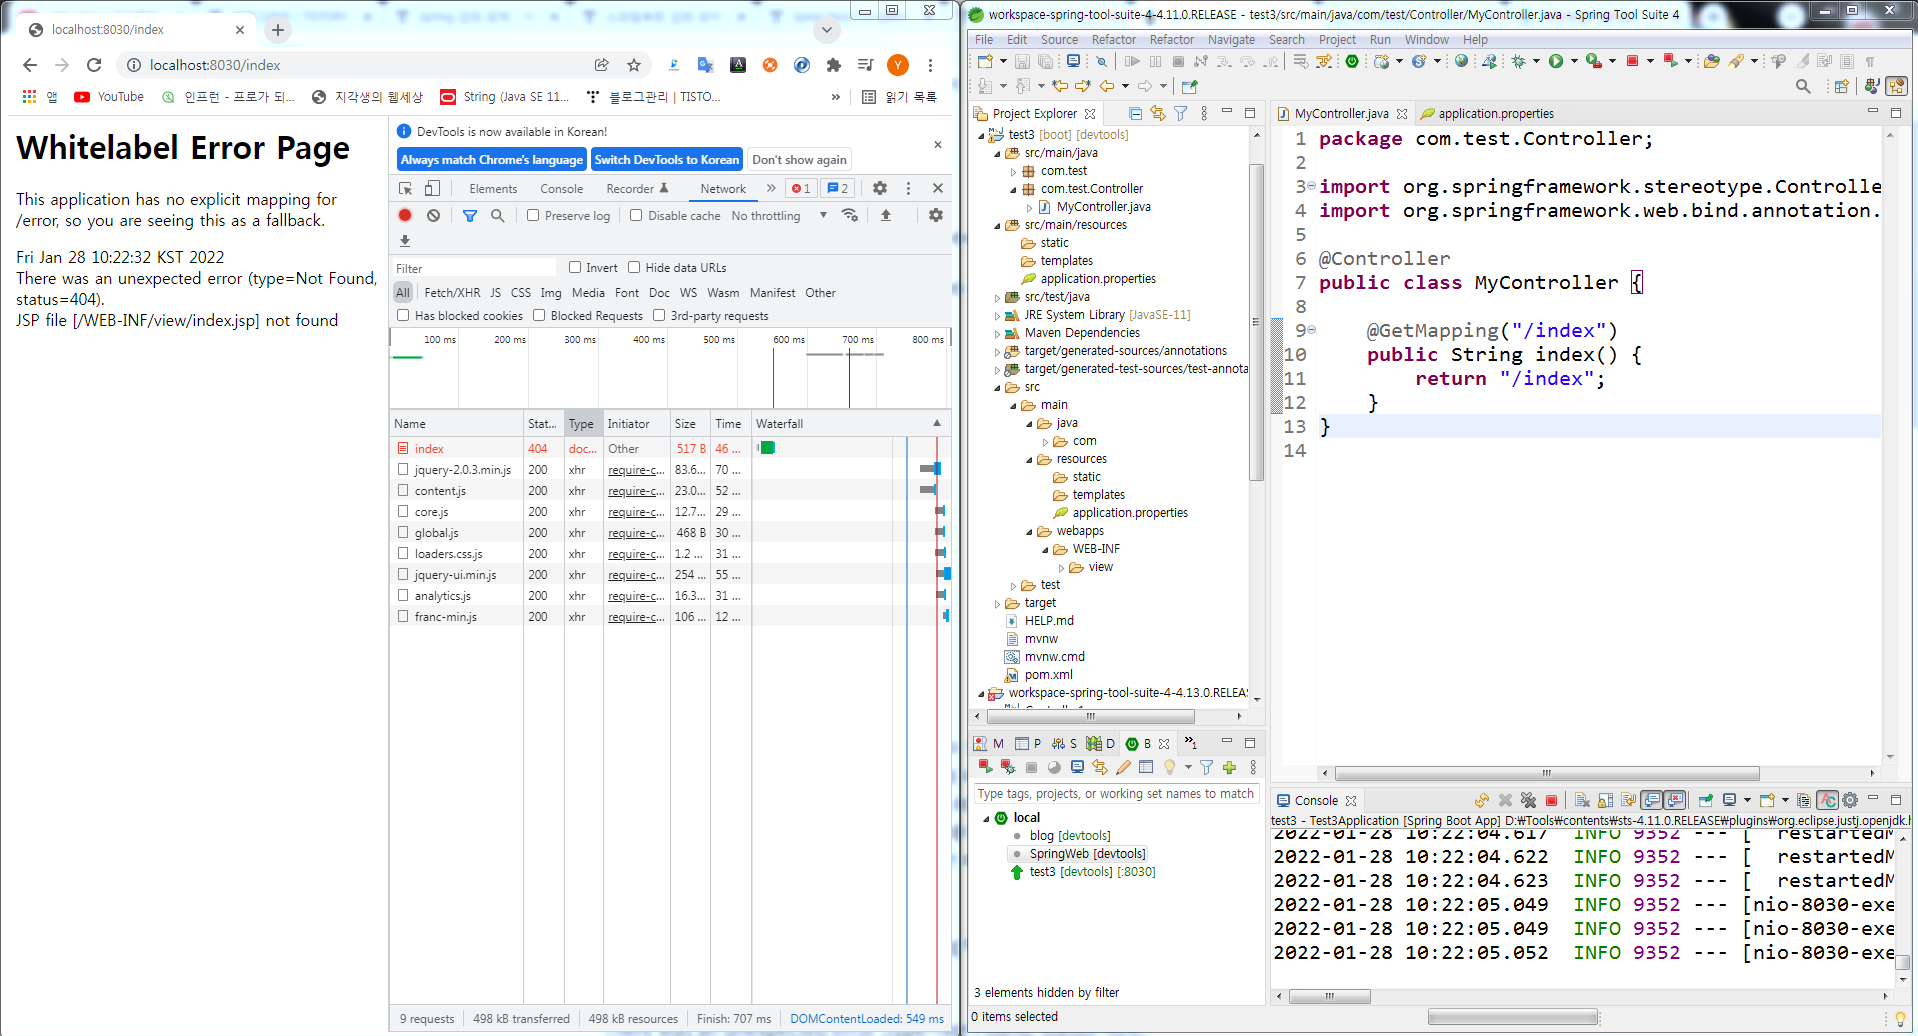Viewport: 1918px width, 1036px height.
Task: Click the green Run button in STS toolbar
Action: (1556, 61)
